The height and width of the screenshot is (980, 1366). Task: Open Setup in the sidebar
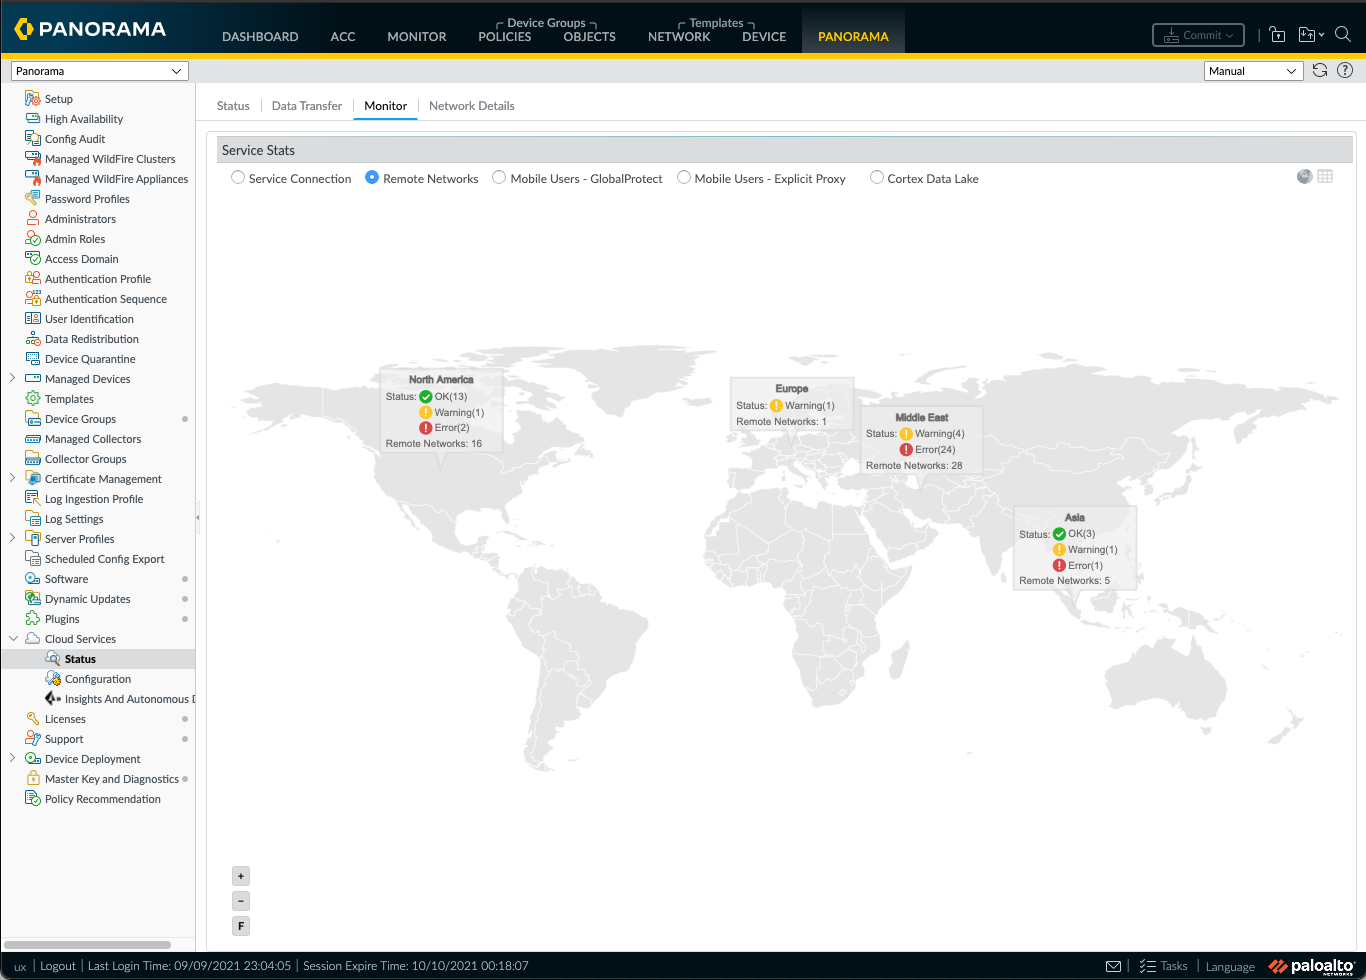tap(58, 99)
